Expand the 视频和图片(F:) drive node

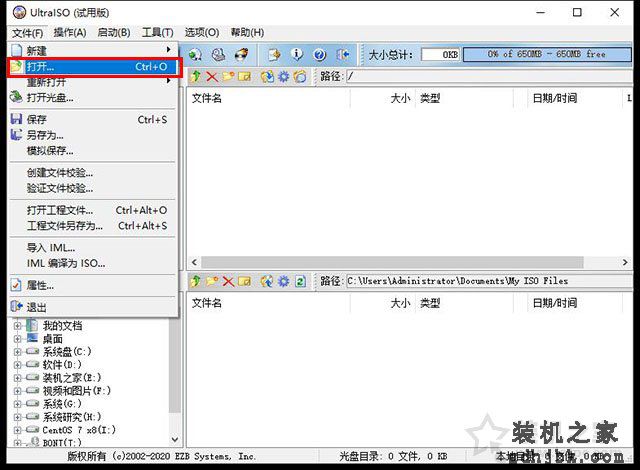(x=18, y=391)
